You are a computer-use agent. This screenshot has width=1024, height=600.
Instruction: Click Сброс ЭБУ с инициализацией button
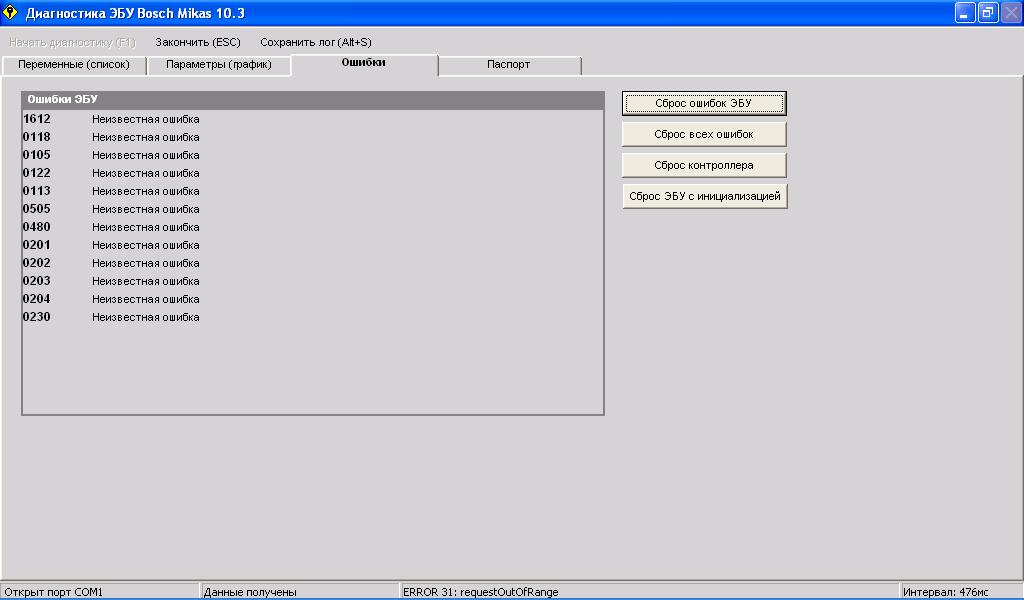point(705,197)
